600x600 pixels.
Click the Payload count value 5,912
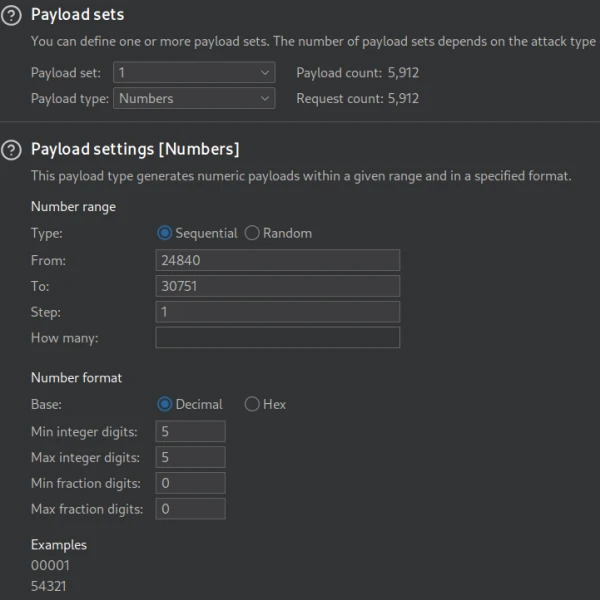(402, 73)
